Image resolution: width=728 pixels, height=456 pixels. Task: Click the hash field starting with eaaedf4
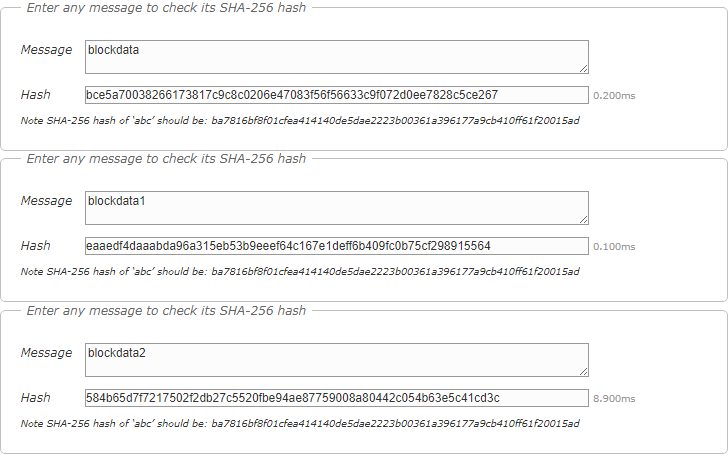336,246
